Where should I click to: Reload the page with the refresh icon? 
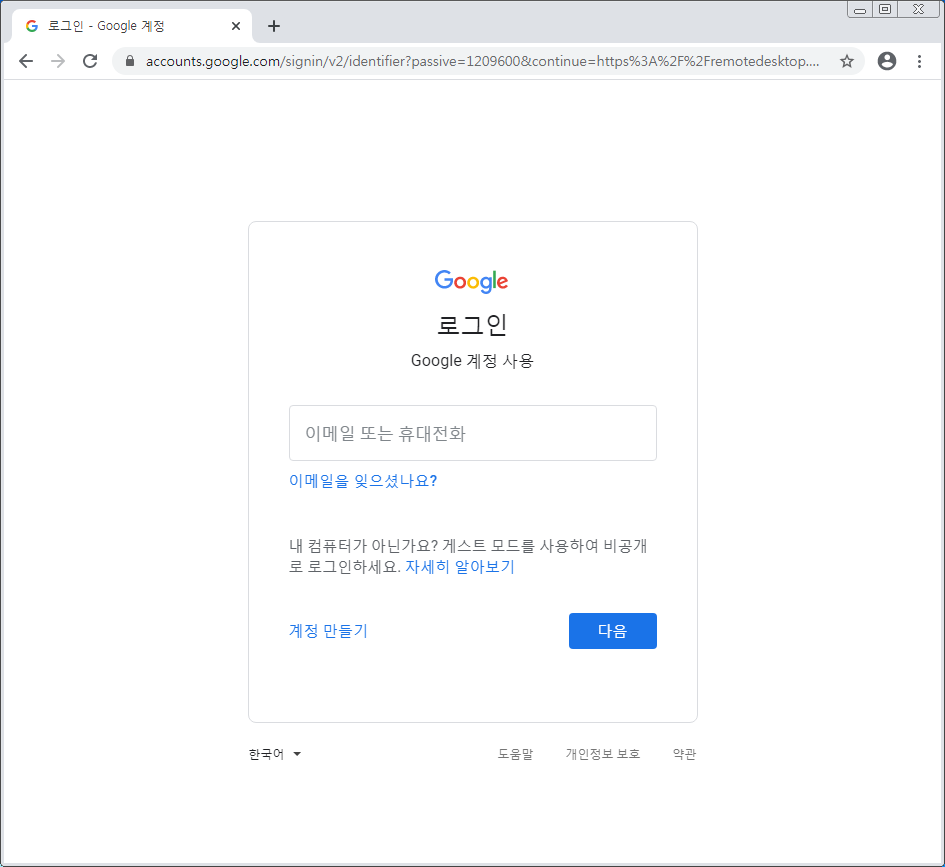(90, 61)
